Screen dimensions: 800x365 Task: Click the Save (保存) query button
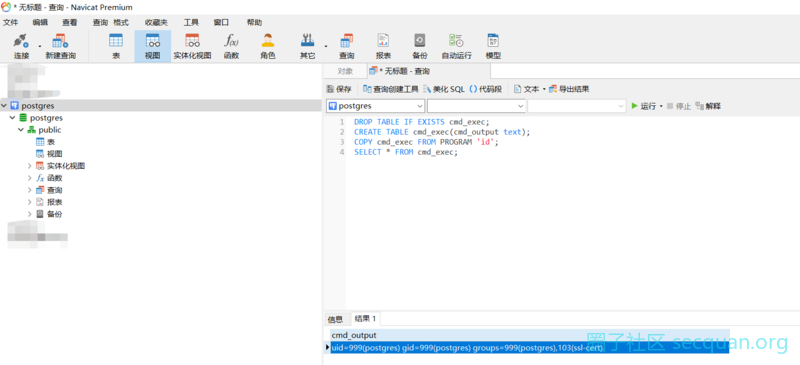click(x=339, y=89)
